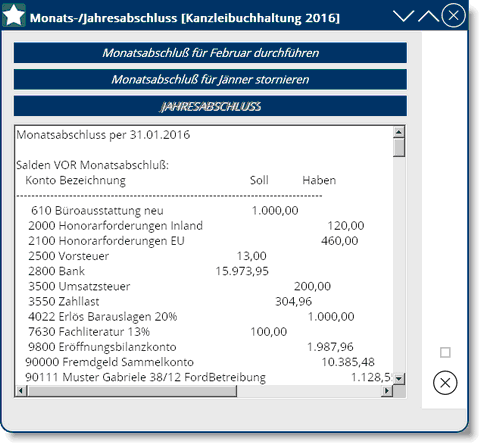Select row '2100 Honorarforderungen EU'
The width and height of the screenshot is (481, 445).
204,241
